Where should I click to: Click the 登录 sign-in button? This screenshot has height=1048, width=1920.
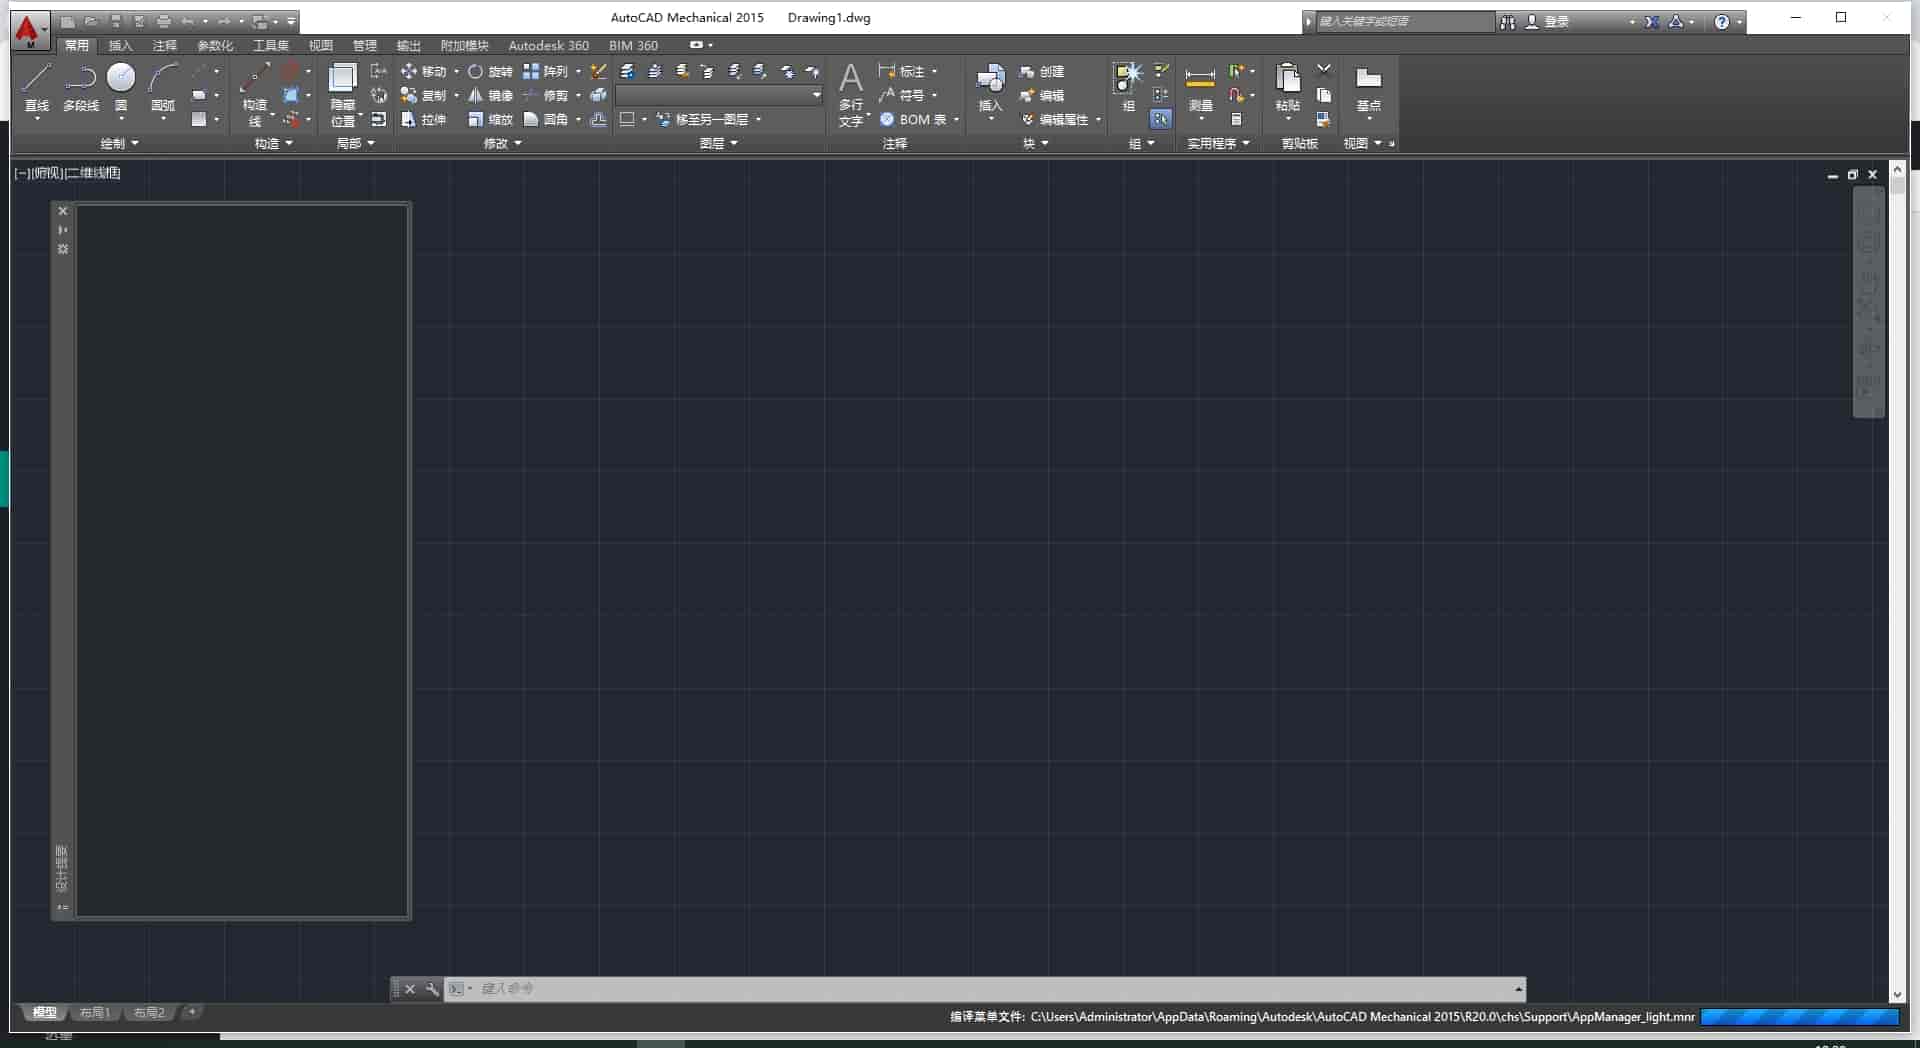pyautogui.click(x=1557, y=20)
